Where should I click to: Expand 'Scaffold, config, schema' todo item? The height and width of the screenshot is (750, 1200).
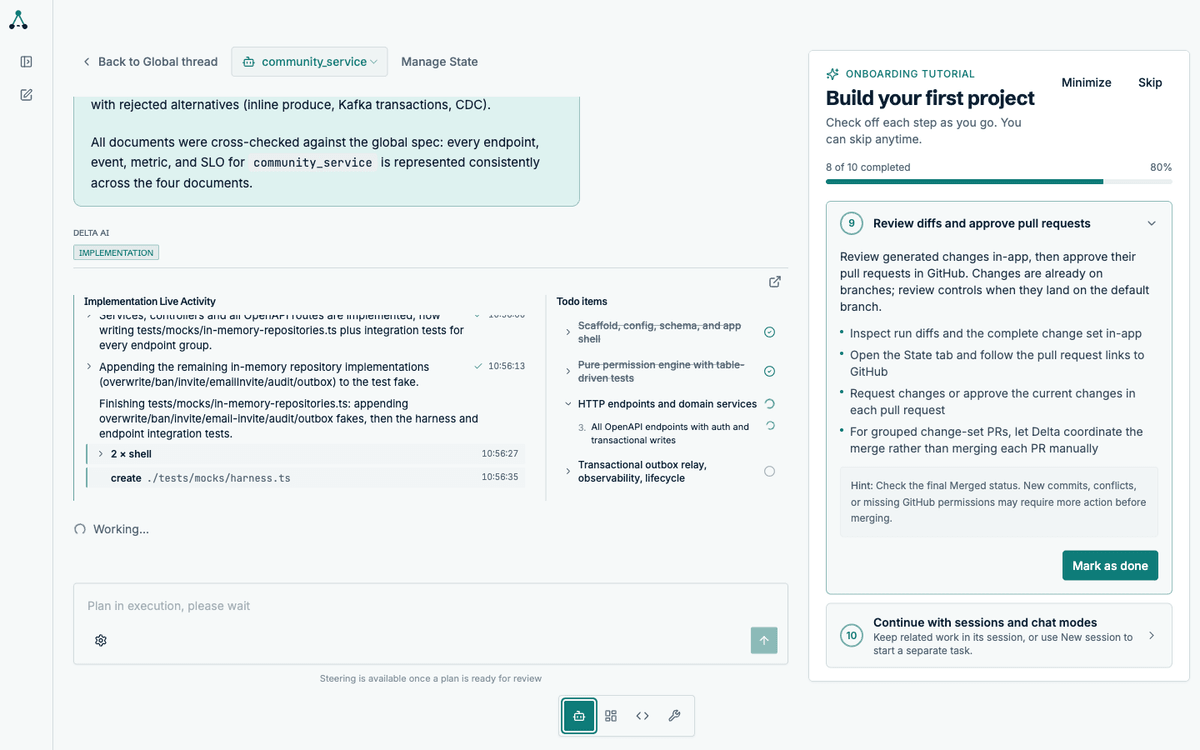(x=568, y=332)
